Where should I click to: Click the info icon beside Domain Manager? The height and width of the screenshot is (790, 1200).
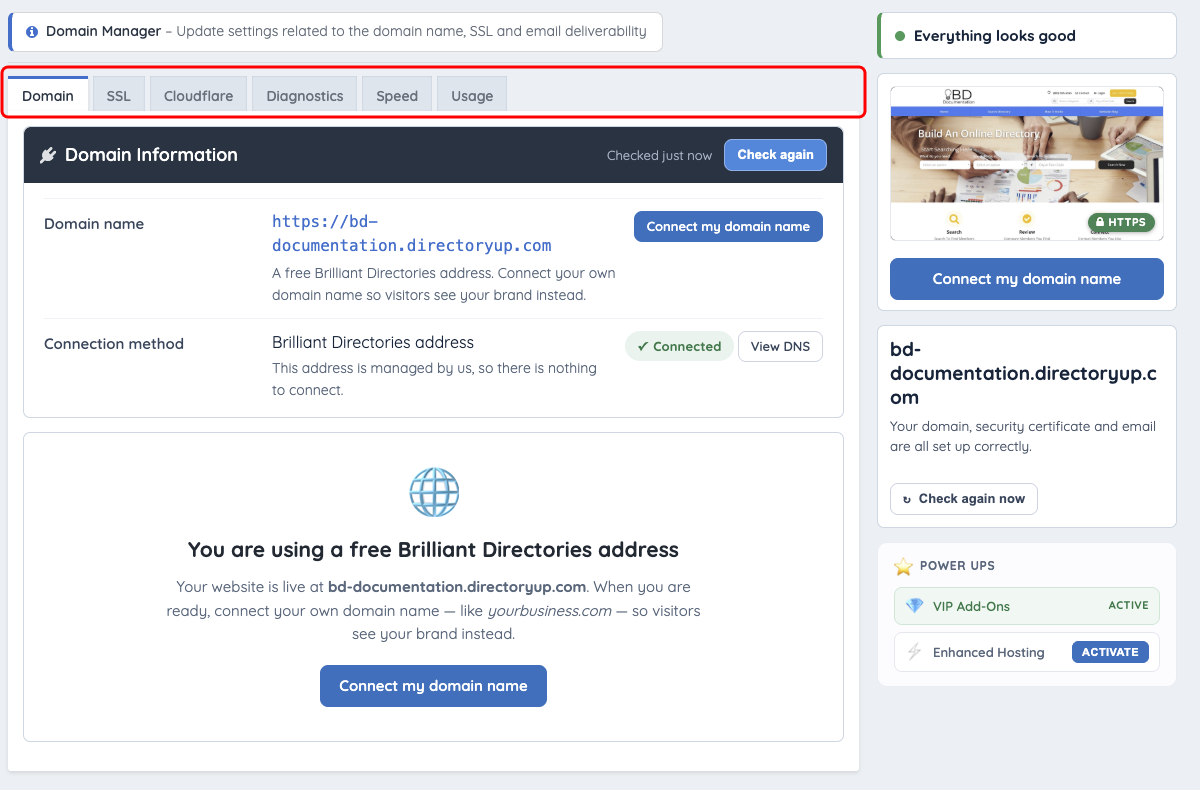coord(32,32)
